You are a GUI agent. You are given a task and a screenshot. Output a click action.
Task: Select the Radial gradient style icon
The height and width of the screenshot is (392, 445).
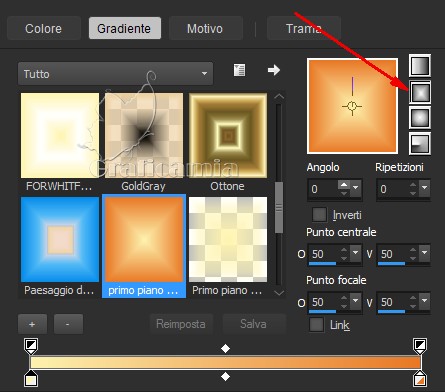pyautogui.click(x=420, y=144)
